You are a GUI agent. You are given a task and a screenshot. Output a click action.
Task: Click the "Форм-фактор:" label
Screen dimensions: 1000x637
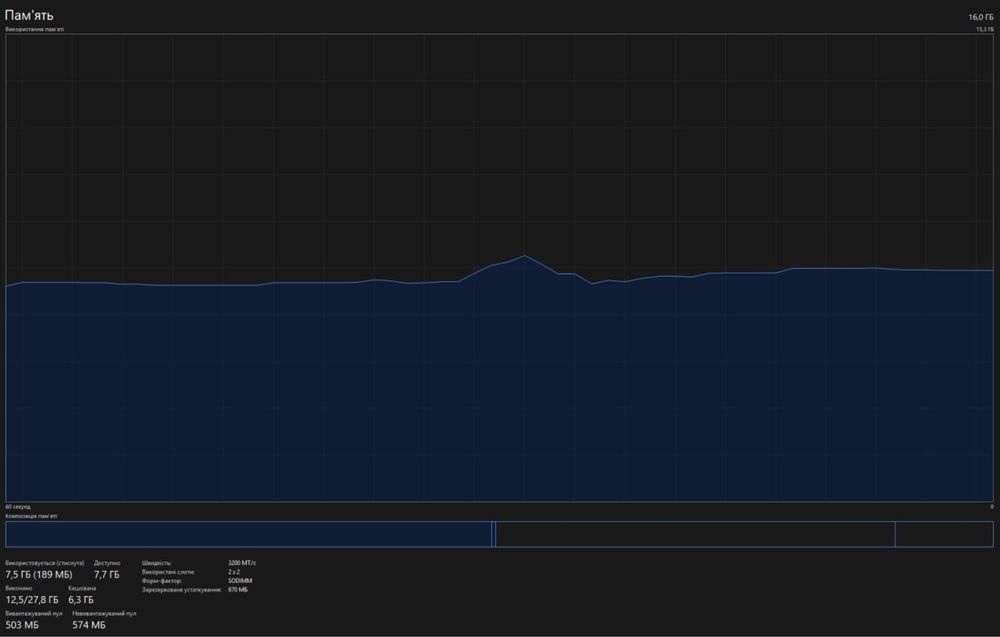click(162, 581)
